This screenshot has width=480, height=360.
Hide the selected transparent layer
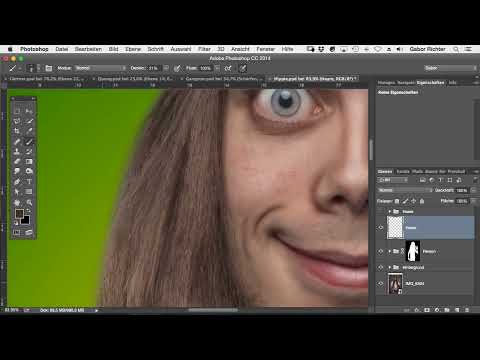coord(381,228)
